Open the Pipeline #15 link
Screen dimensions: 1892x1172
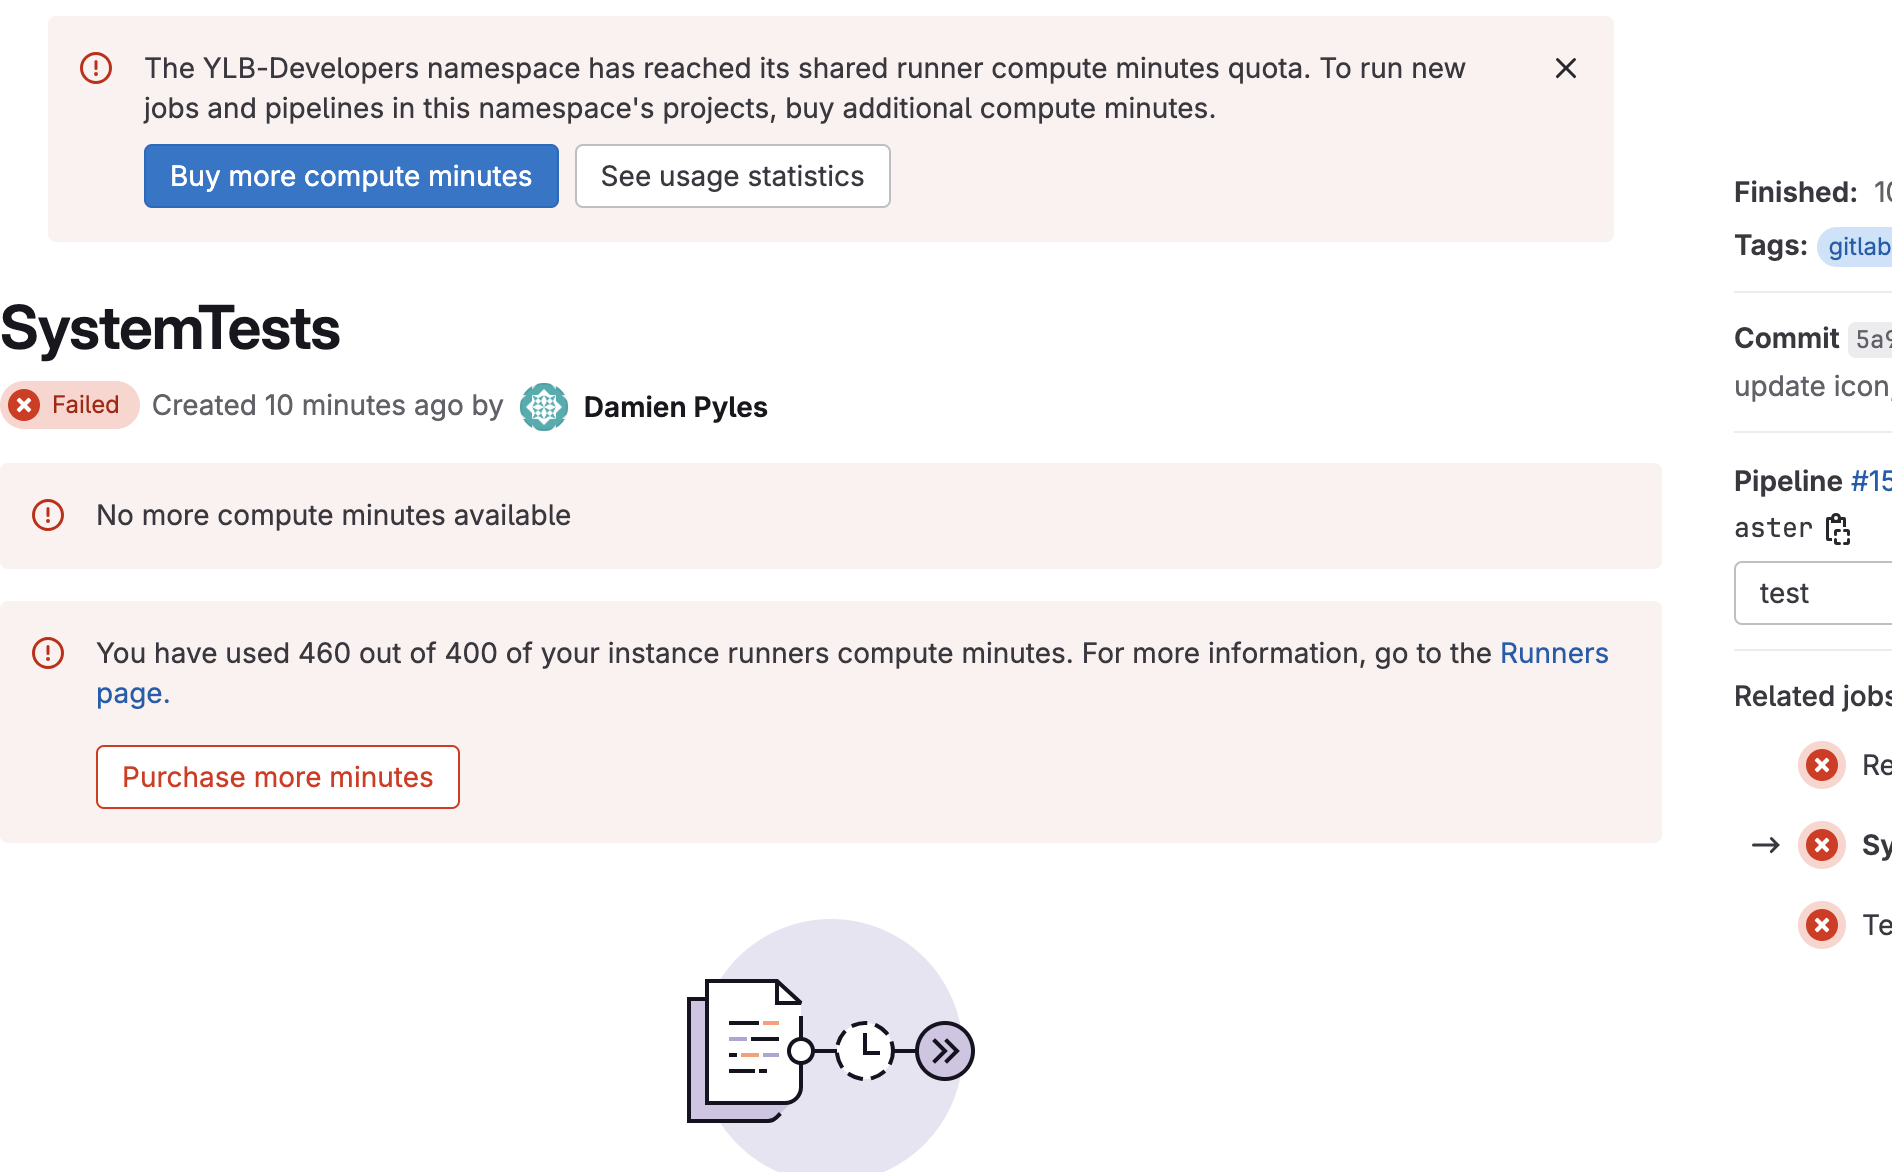point(1870,481)
